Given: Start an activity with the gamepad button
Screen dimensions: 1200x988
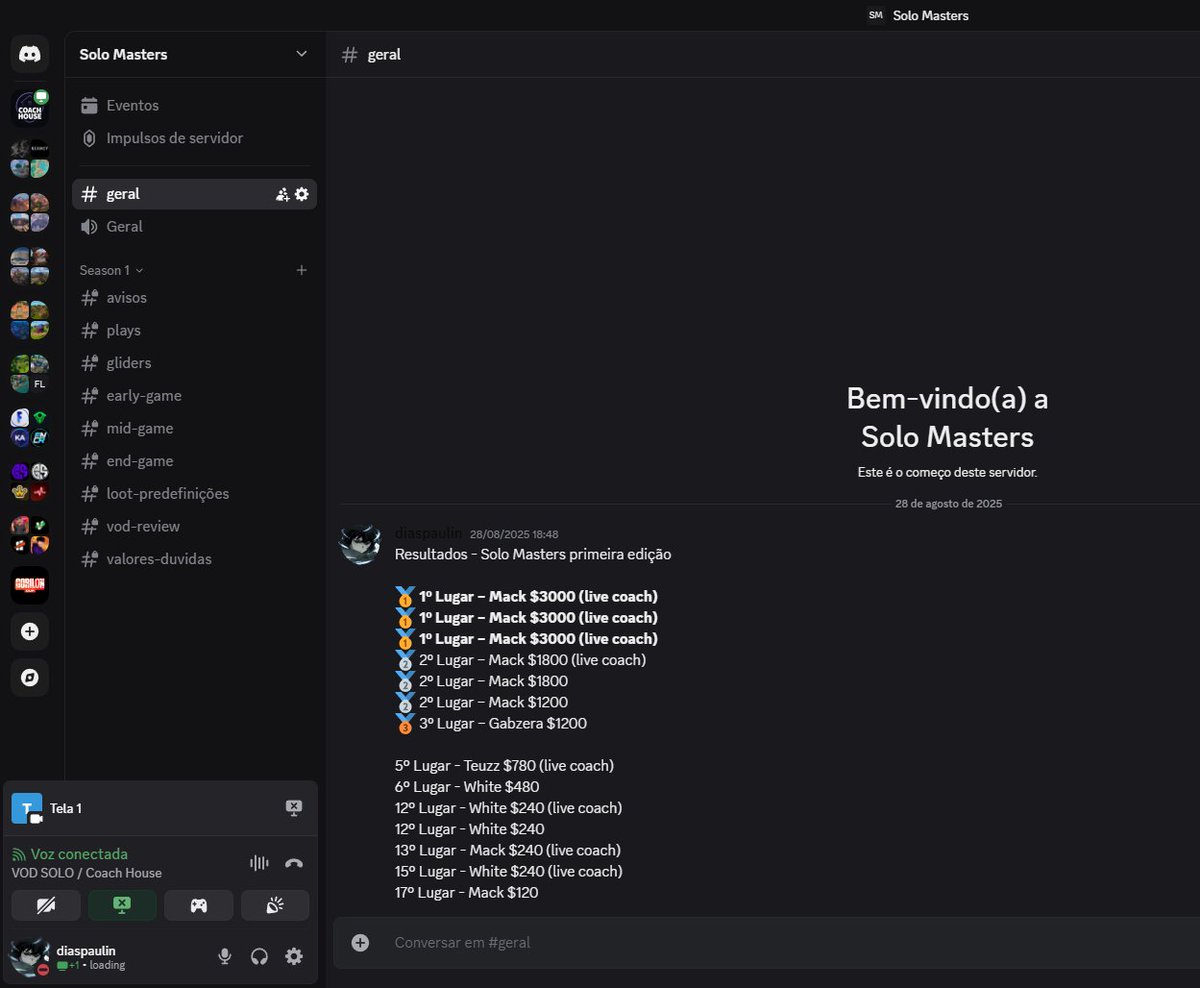Looking at the screenshot, I should [199, 905].
